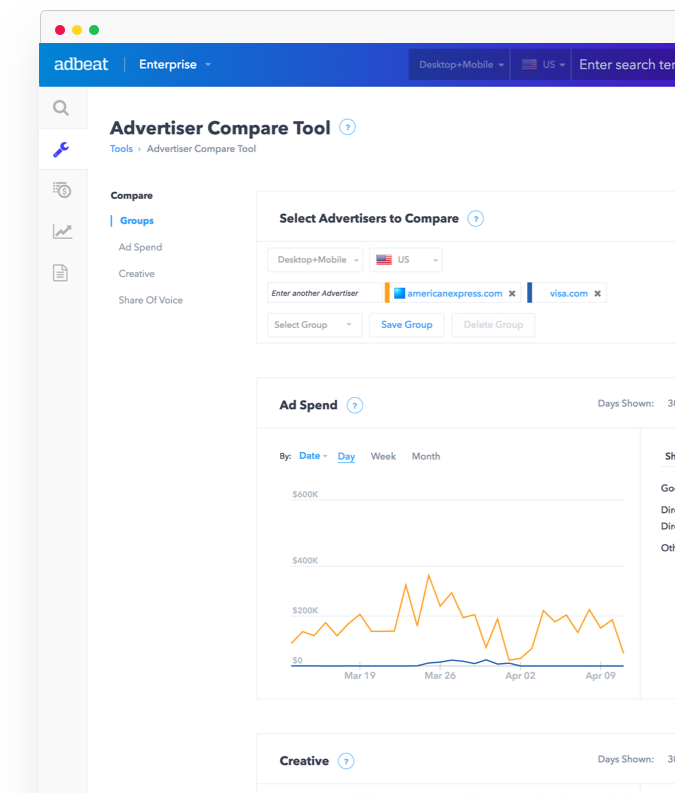Image resolution: width=675 pixels, height=793 pixels.
Task: Click the Tools breadcrumb link
Action: point(121,149)
